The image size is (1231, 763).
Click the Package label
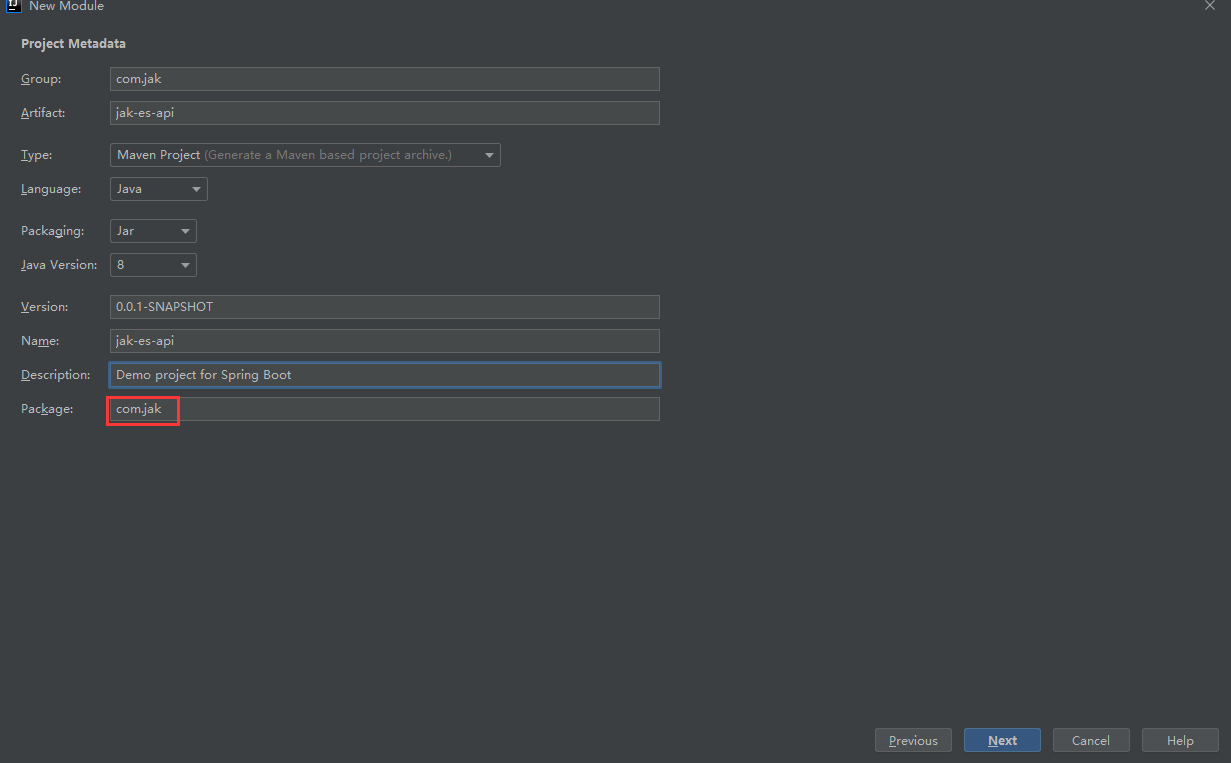[x=47, y=409]
